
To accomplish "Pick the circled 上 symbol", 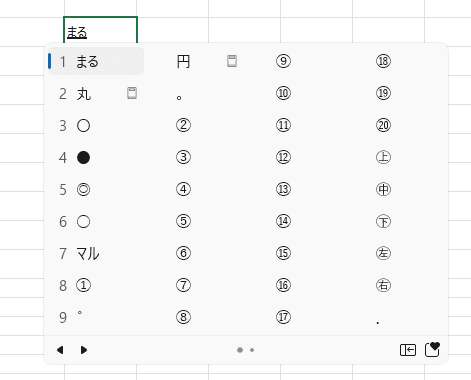I will (383, 157).
